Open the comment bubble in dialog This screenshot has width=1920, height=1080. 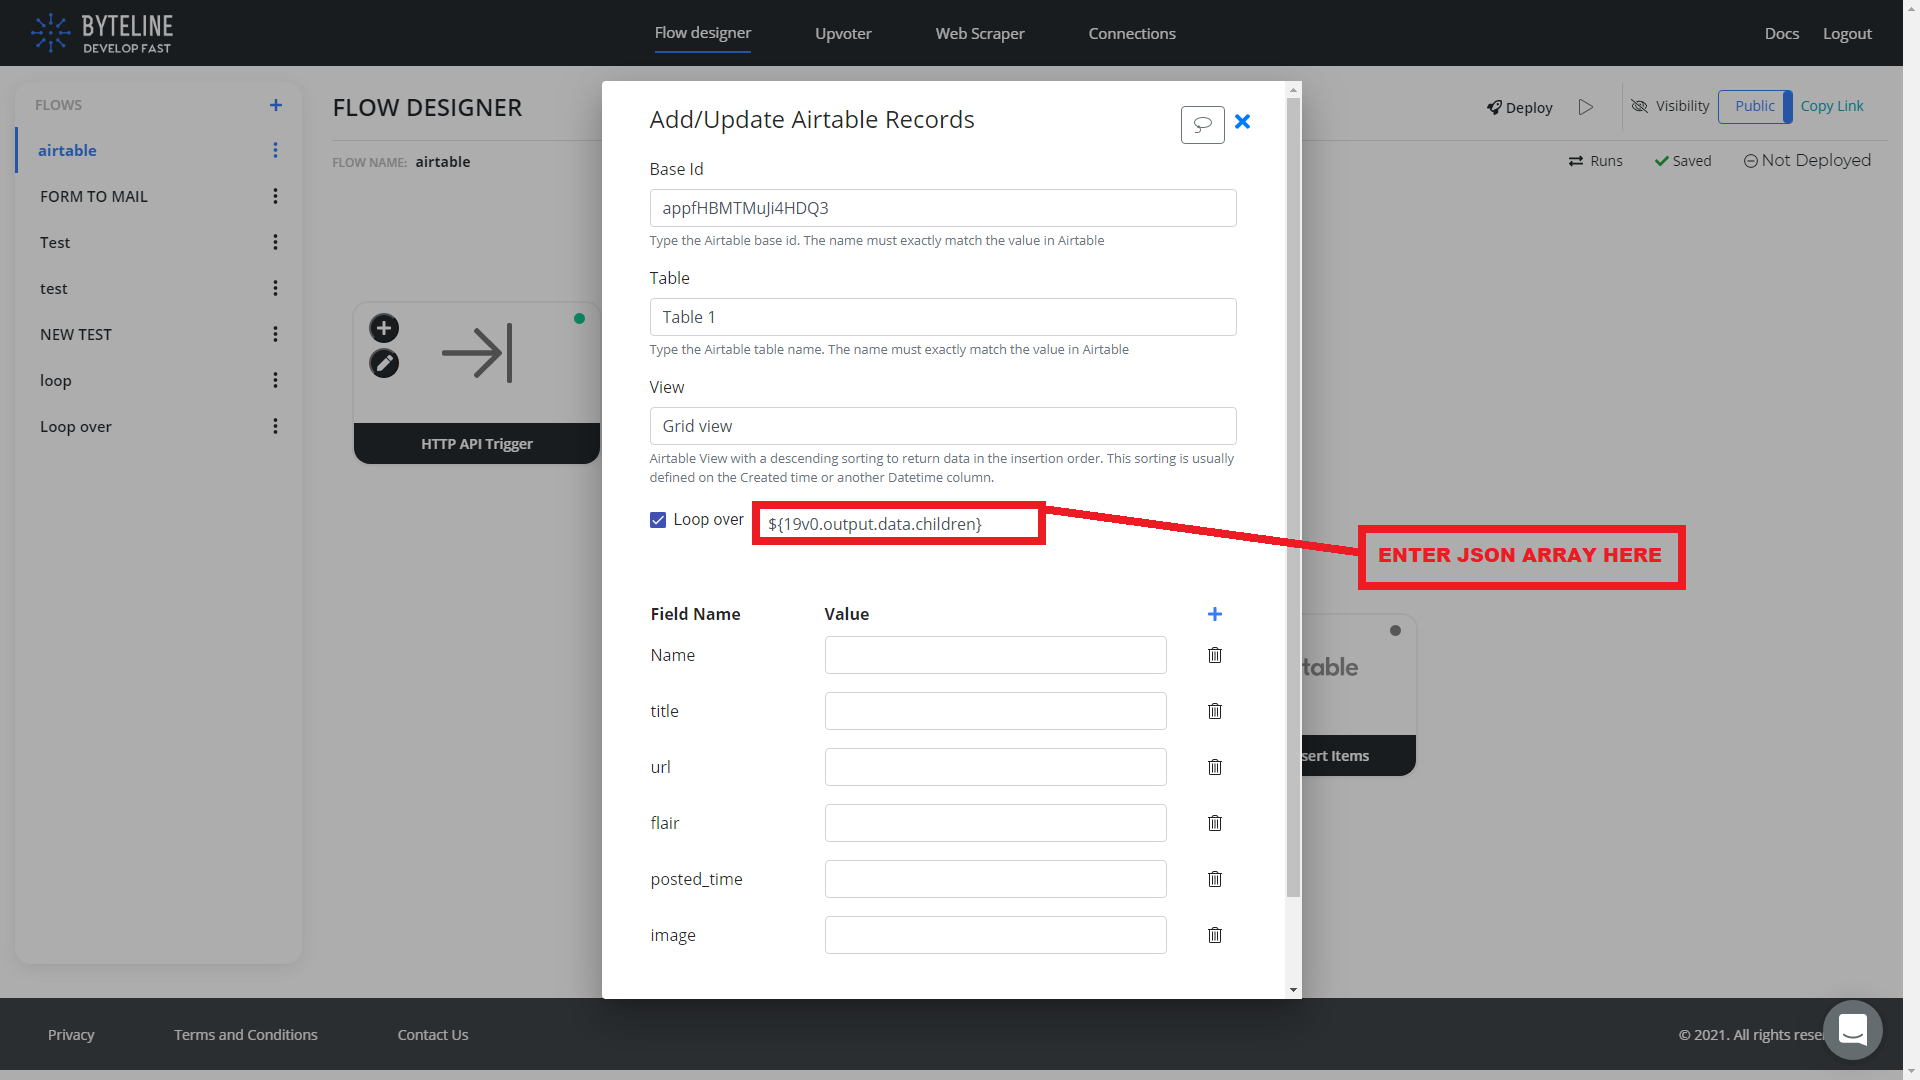coord(1202,124)
